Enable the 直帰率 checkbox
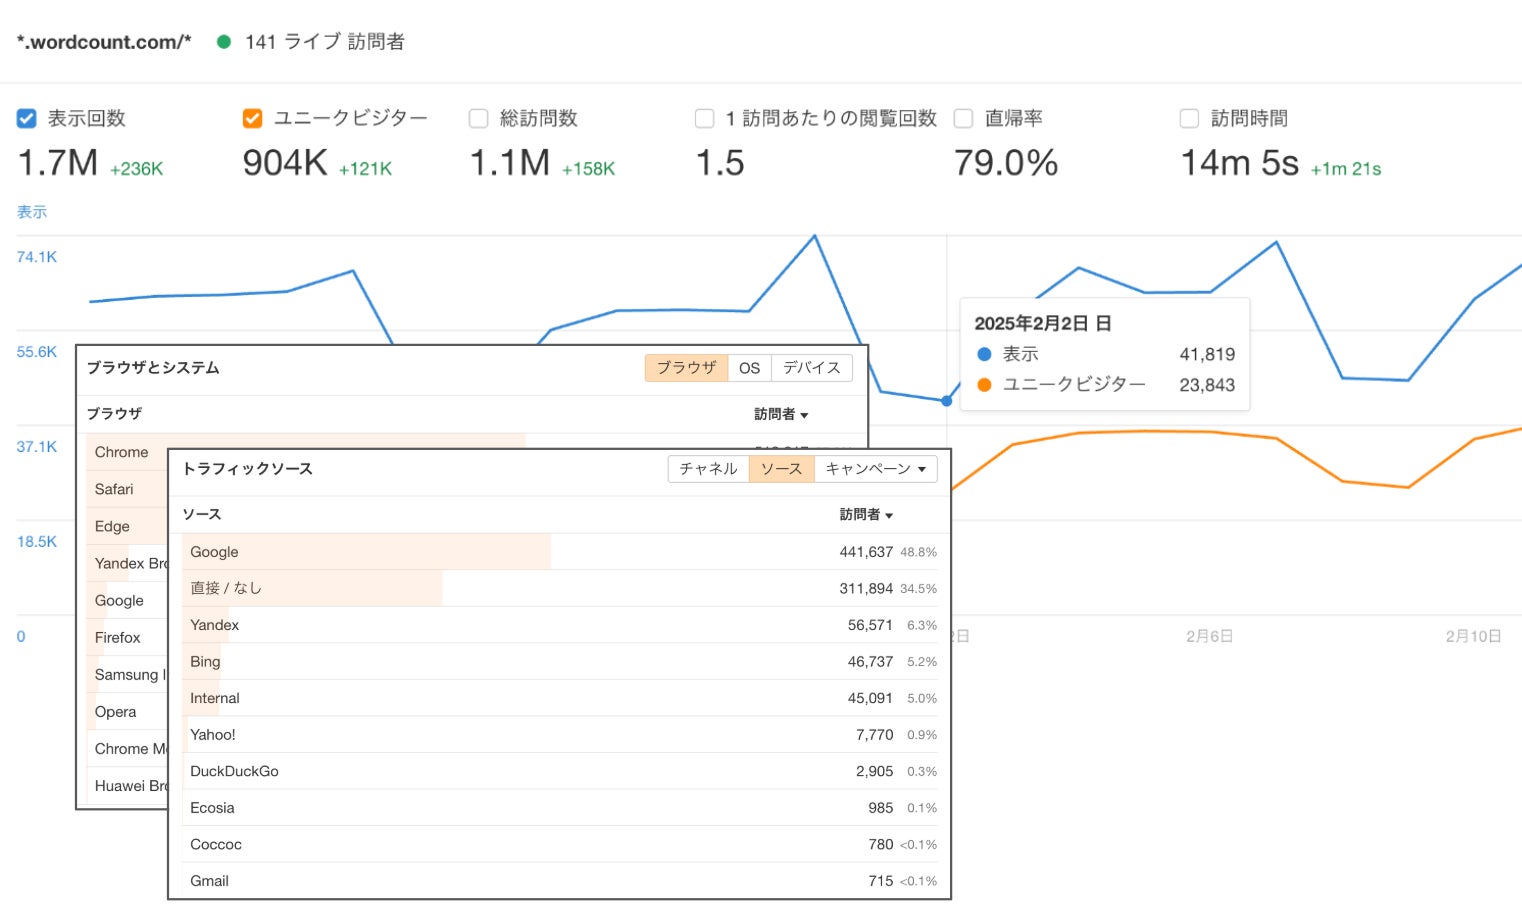This screenshot has width=1522, height=922. point(964,119)
